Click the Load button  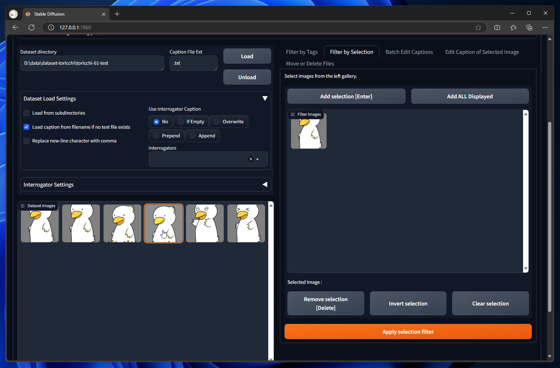(x=247, y=56)
